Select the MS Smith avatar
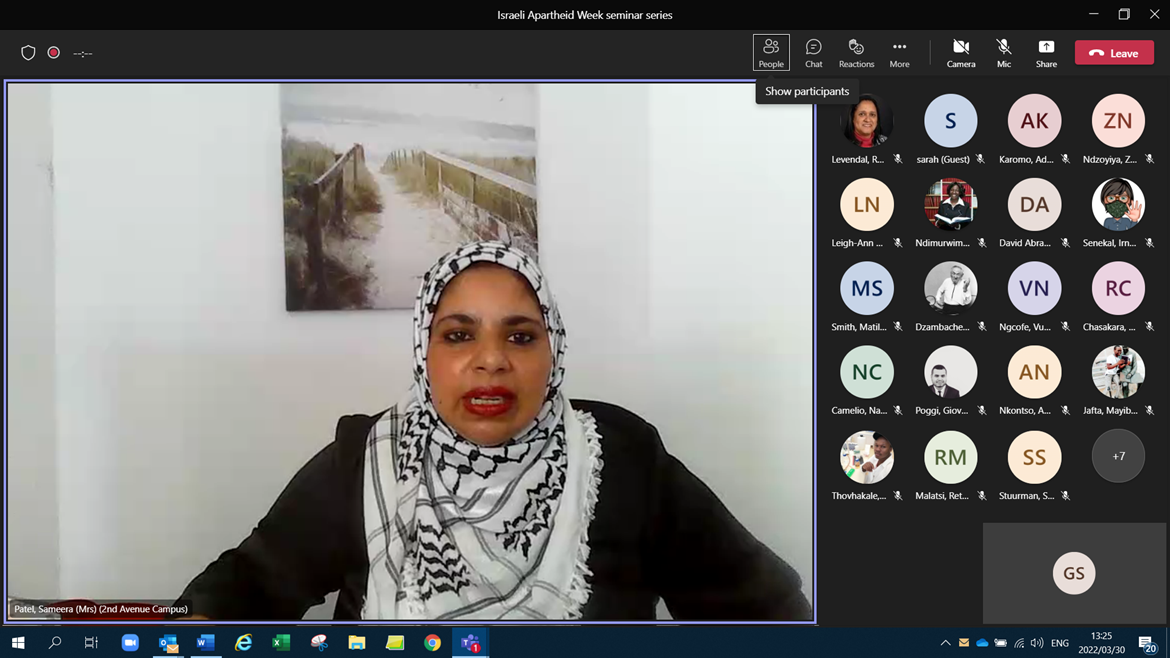 pos(866,288)
